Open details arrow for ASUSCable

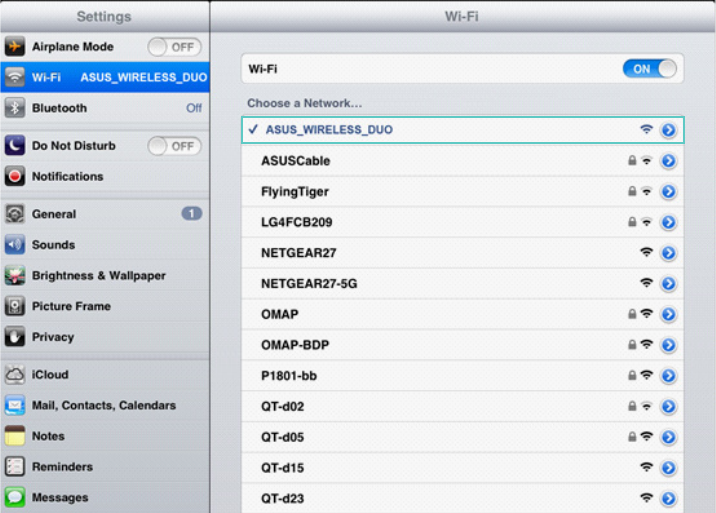pos(669,161)
